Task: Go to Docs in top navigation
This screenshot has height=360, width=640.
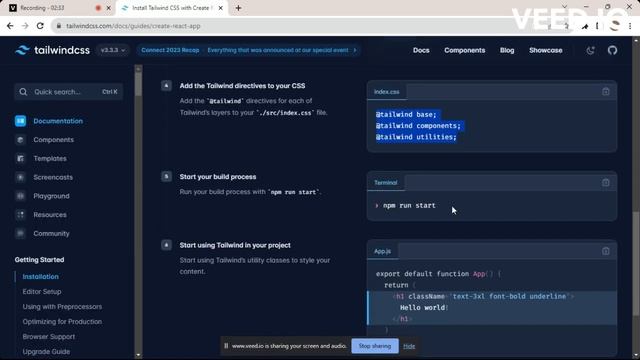Action: pos(421,50)
